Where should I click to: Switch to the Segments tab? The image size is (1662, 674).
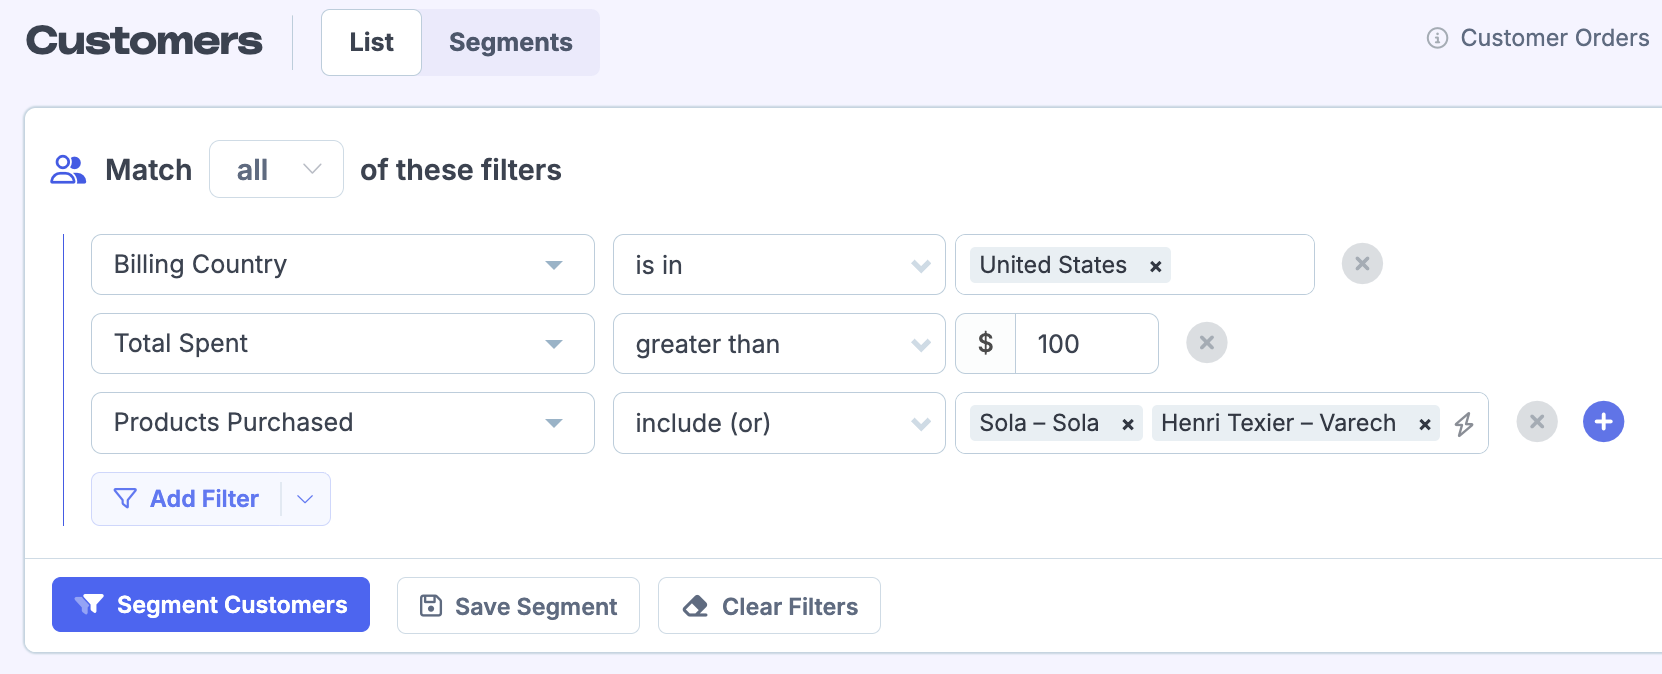click(x=510, y=42)
